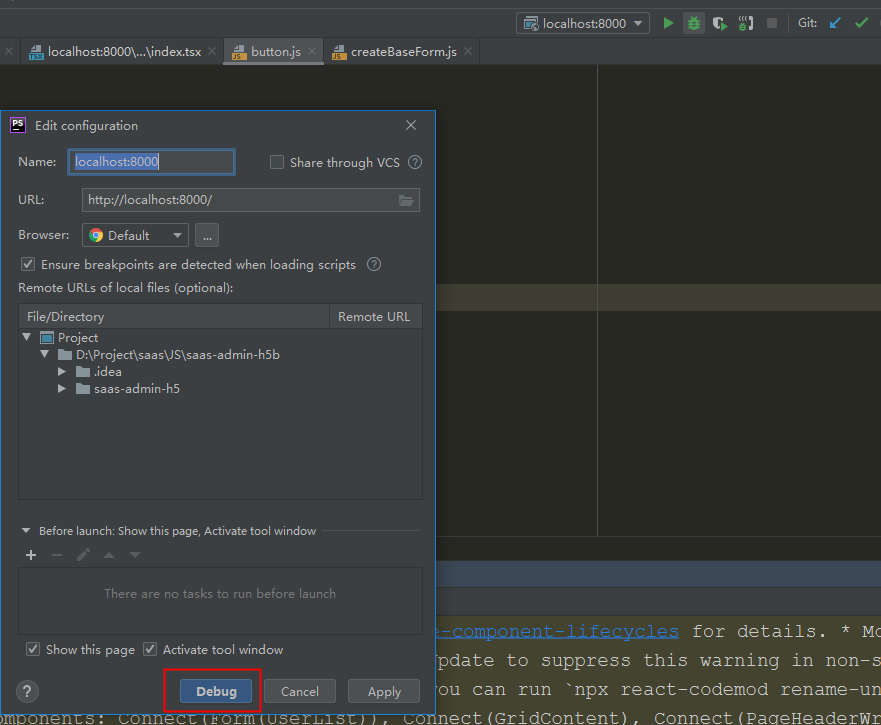Close the button.js tab

[312, 52]
